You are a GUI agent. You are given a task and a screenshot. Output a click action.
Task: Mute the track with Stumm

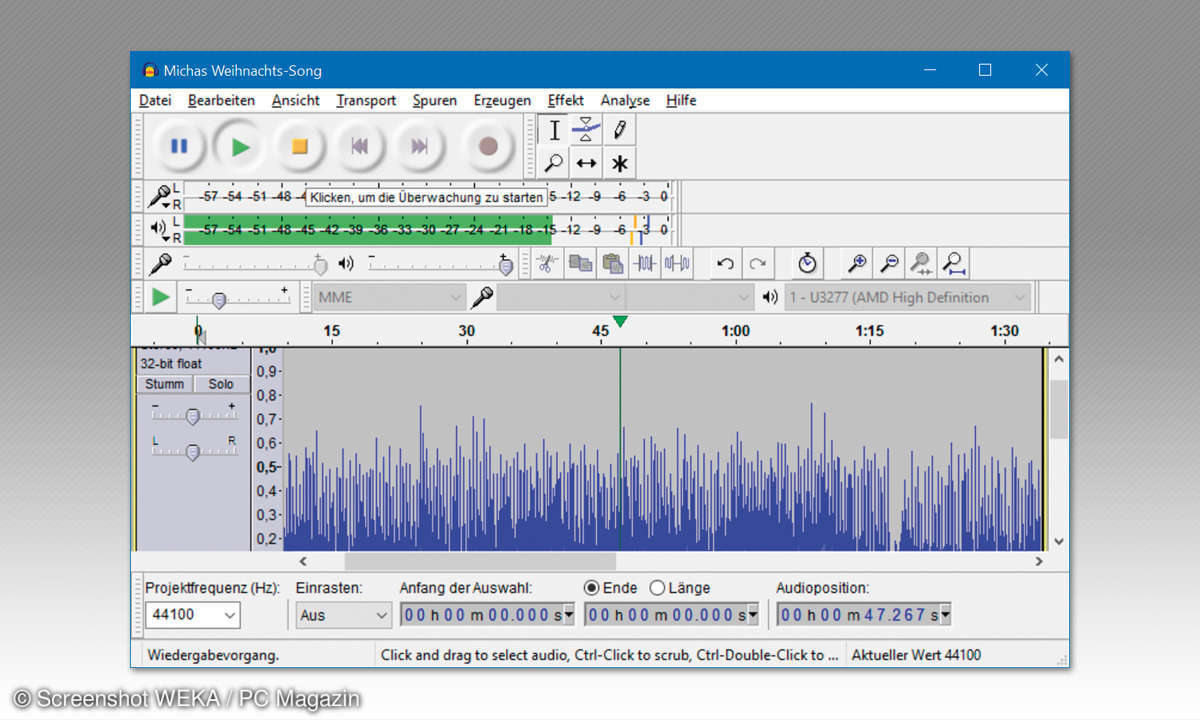click(165, 384)
